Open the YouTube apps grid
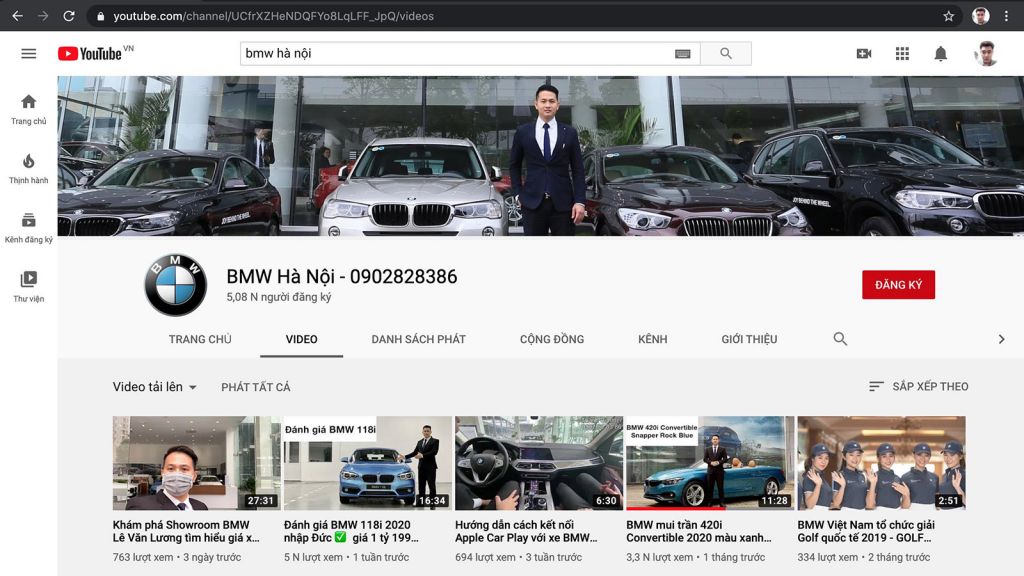Screen dimensions: 1024x576 pos(902,54)
